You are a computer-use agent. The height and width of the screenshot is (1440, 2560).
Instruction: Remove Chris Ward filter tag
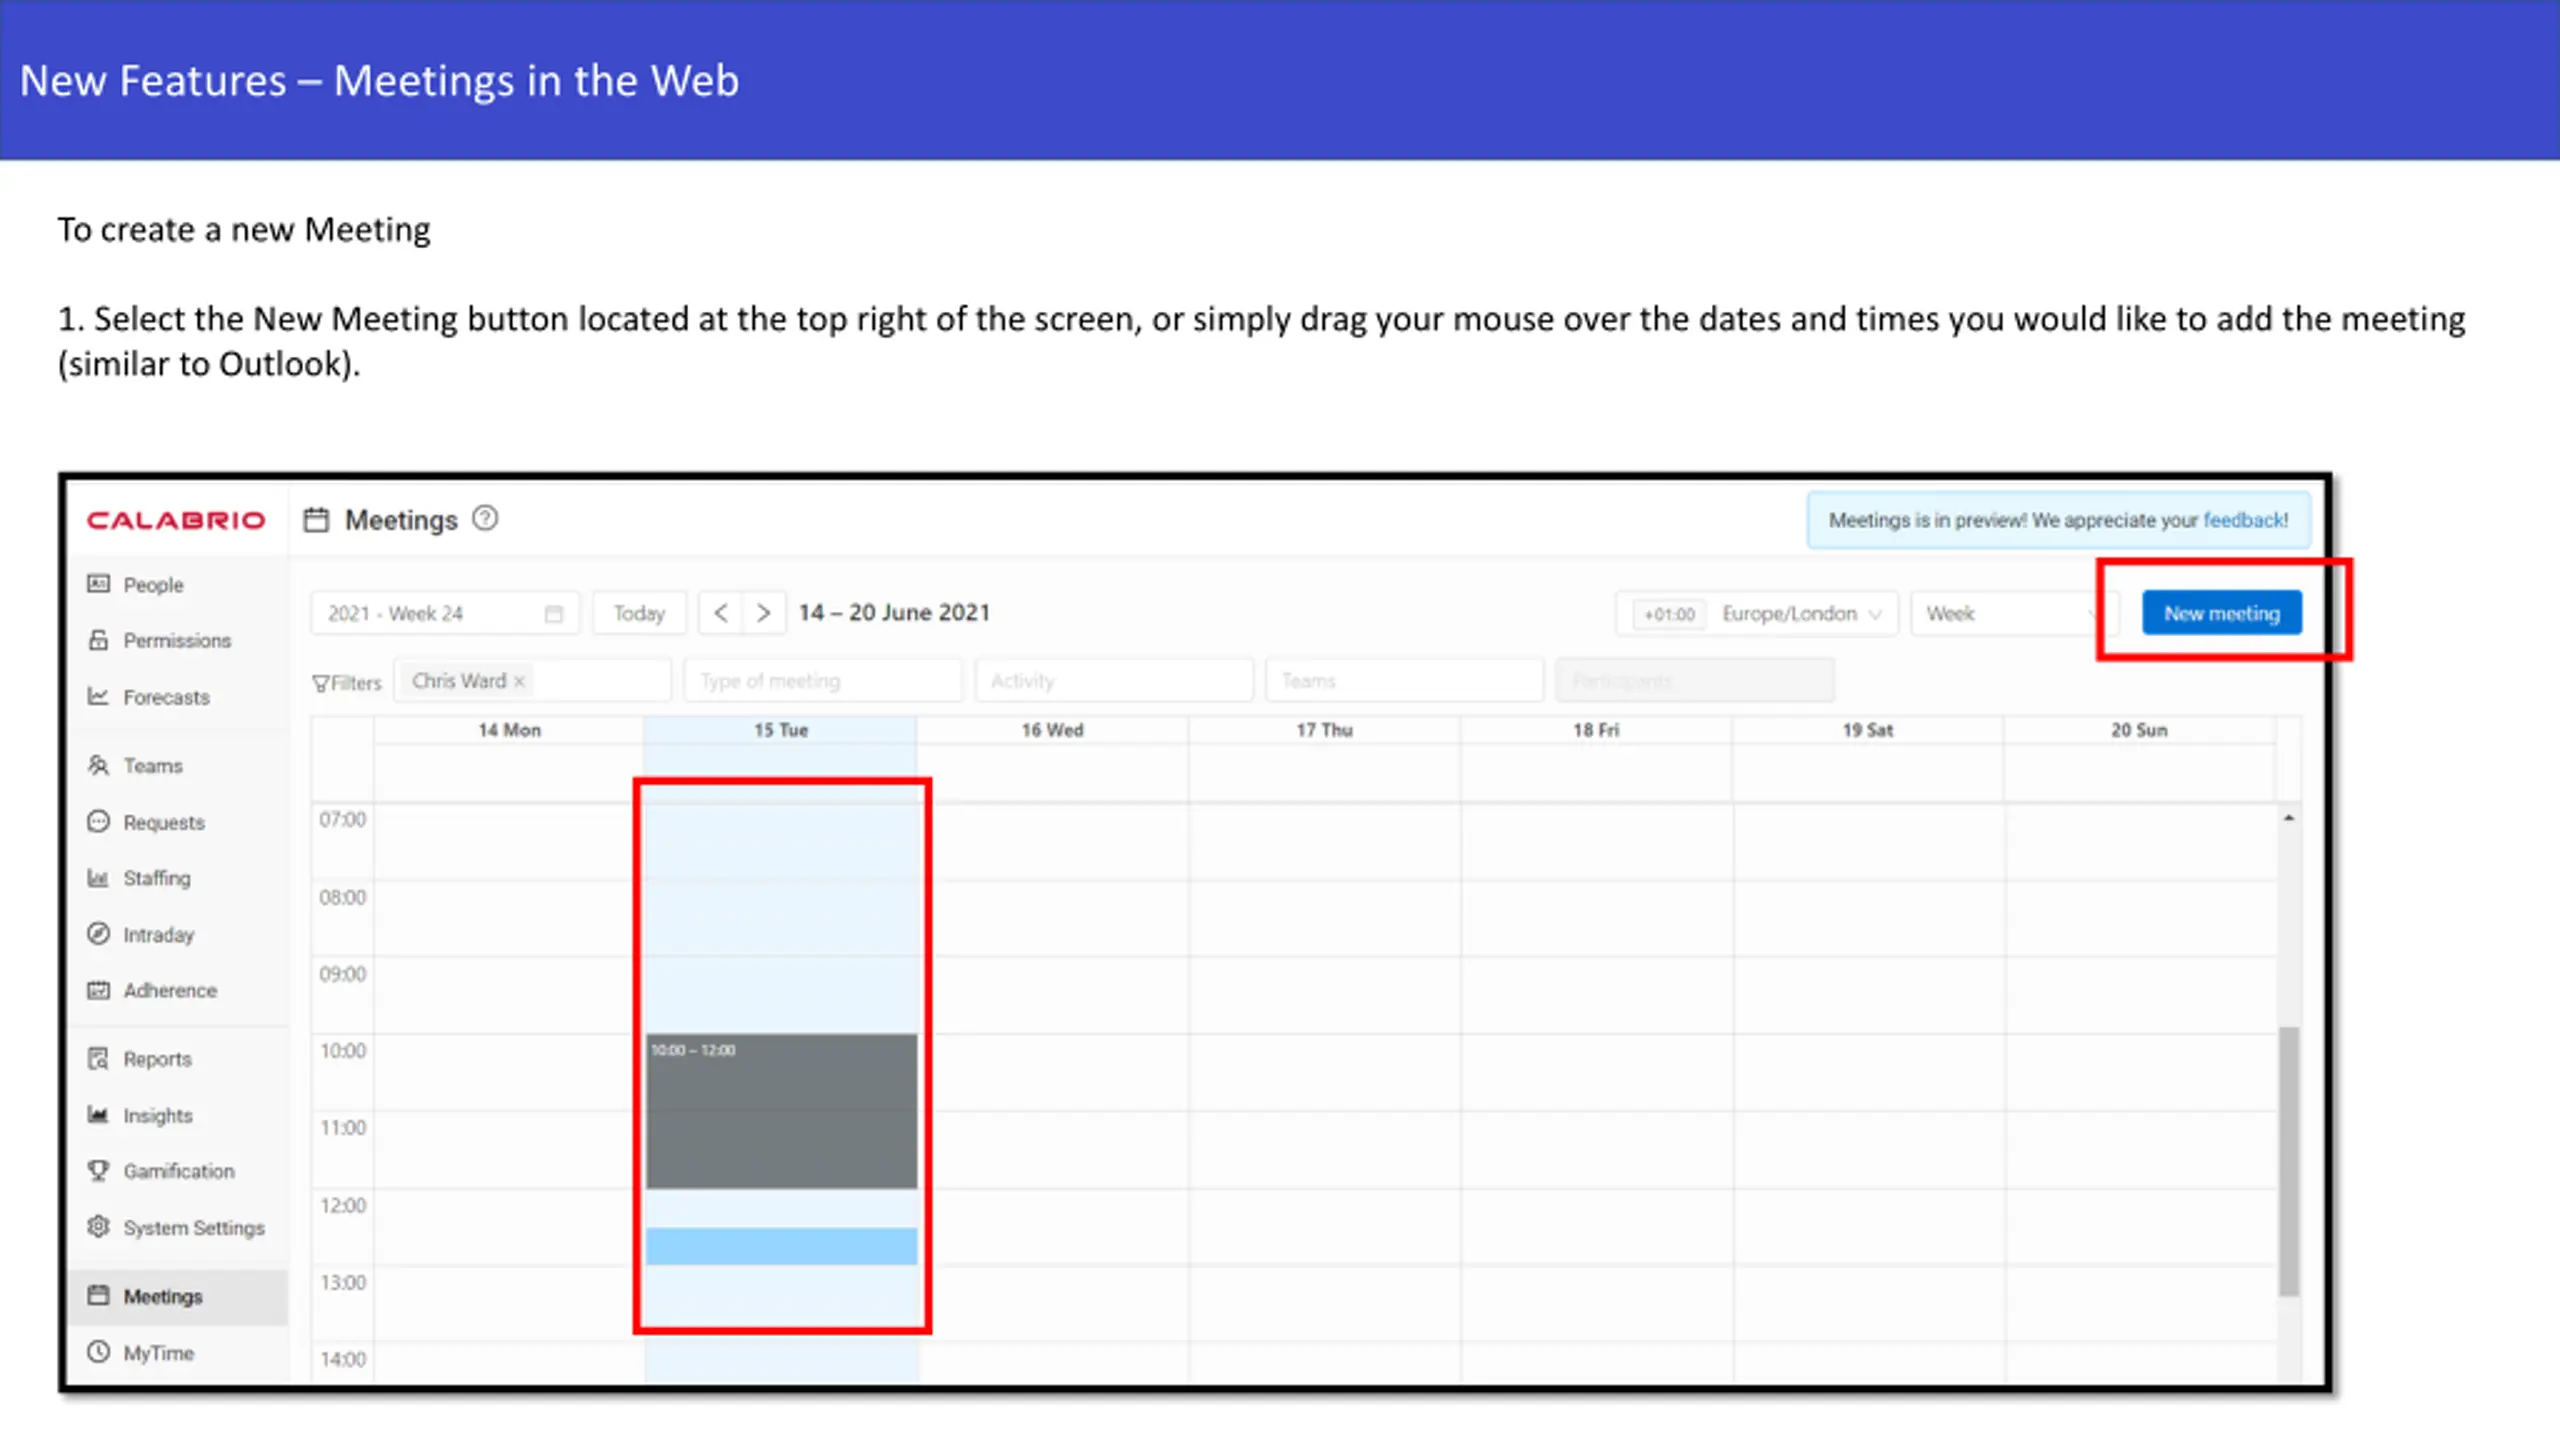[x=519, y=682]
